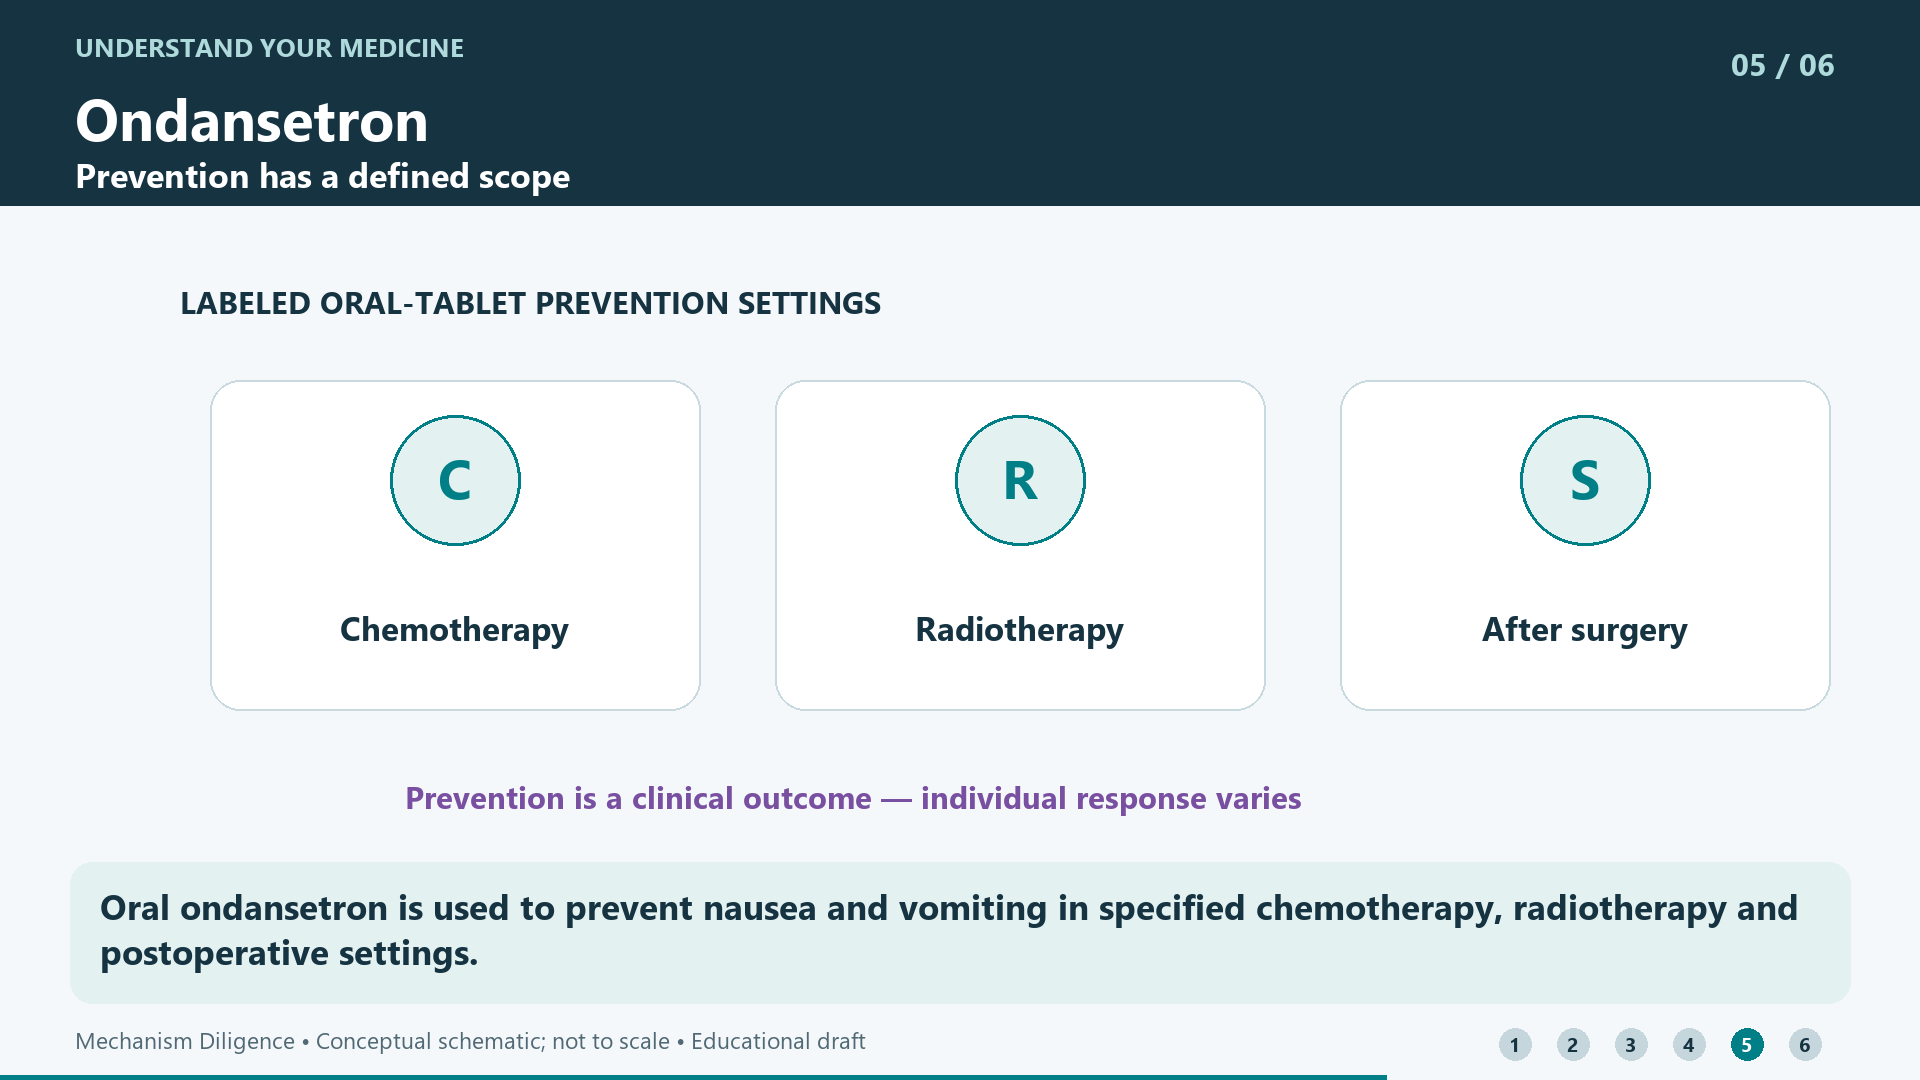Screen dimensions: 1920x1080
Task: Jump to slide 6 page dot
Action: tap(1805, 1045)
